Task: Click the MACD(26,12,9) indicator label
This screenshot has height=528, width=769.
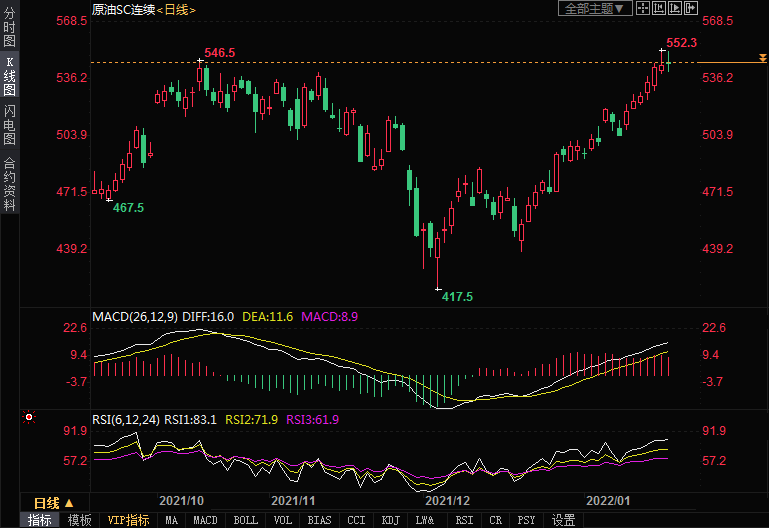Action: (x=134, y=316)
